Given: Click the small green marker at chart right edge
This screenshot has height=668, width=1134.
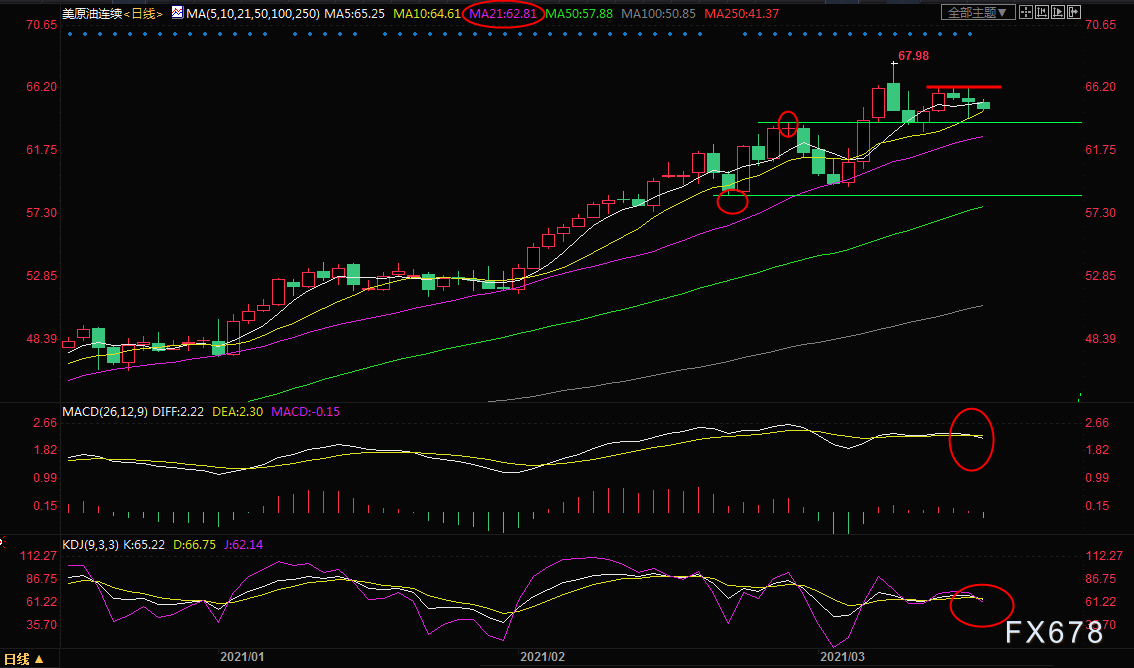Looking at the screenshot, I should pos(1080,397).
